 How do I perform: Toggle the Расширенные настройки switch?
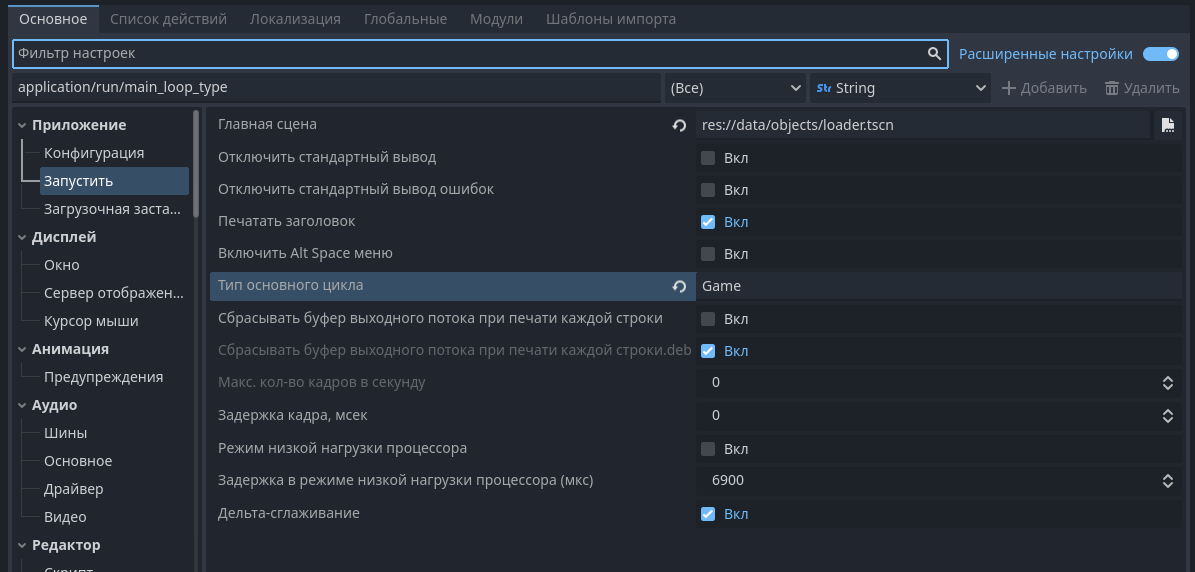point(1160,54)
